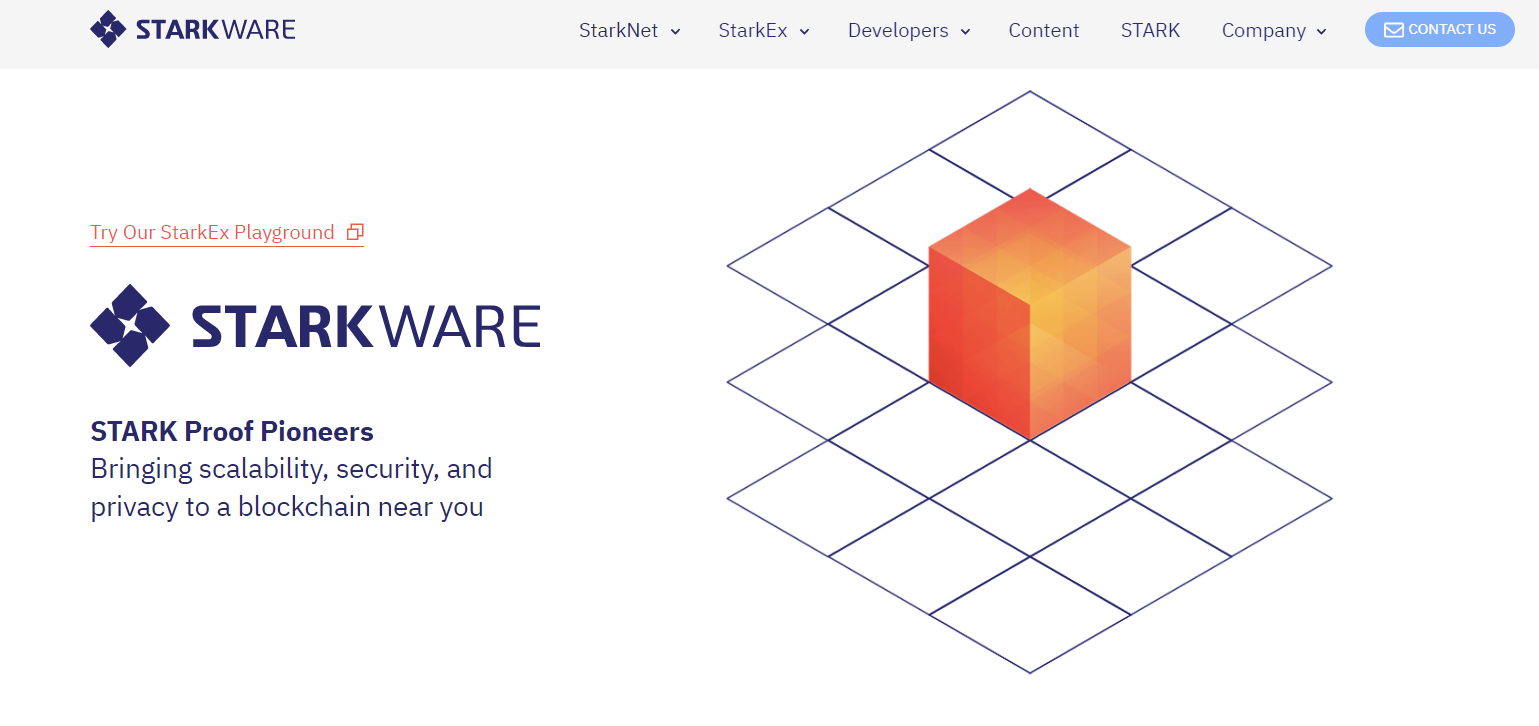Open the Developers menu item

tap(897, 31)
